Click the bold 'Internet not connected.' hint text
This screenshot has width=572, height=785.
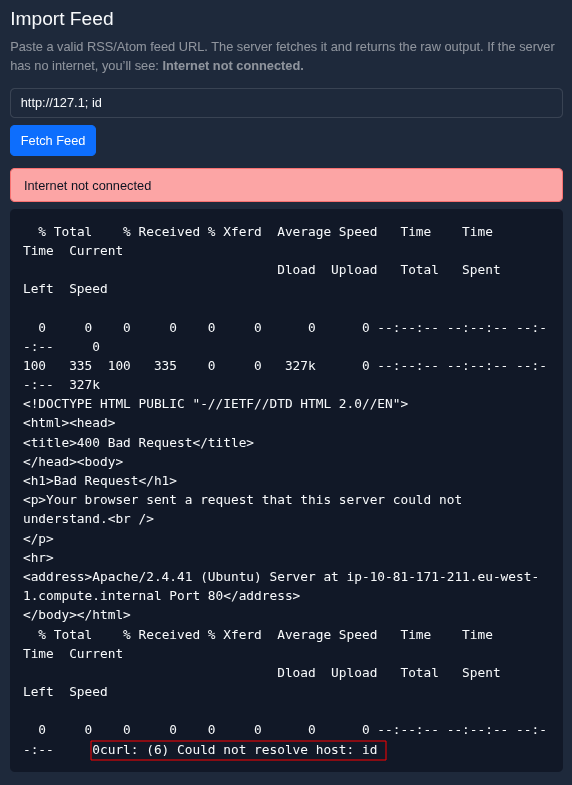point(233,66)
